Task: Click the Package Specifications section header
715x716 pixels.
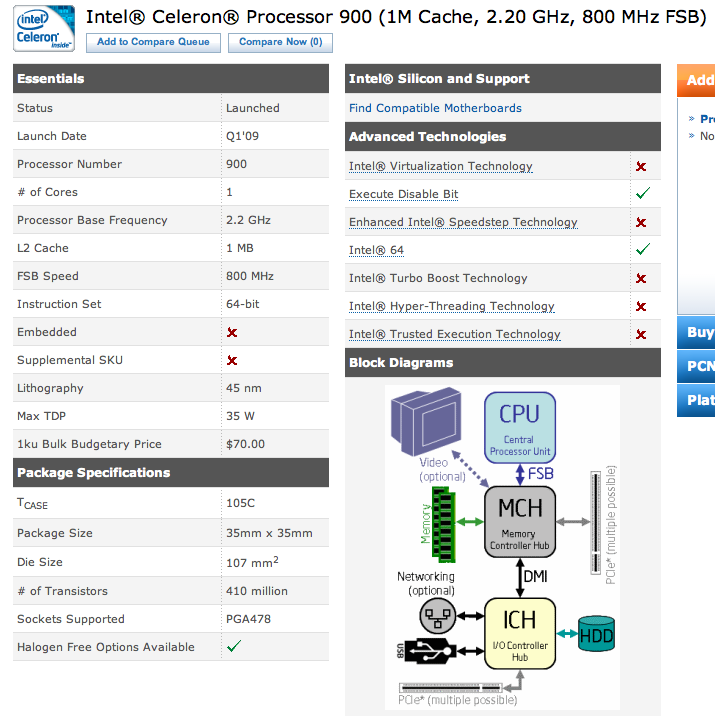Action: point(171,473)
